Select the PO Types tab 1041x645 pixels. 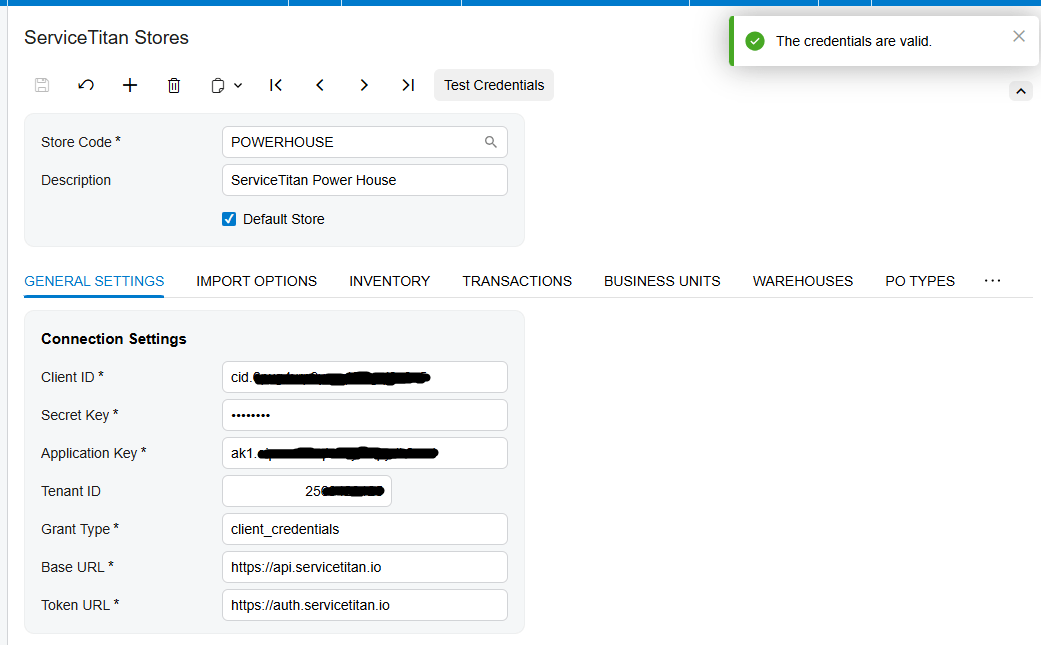920,281
